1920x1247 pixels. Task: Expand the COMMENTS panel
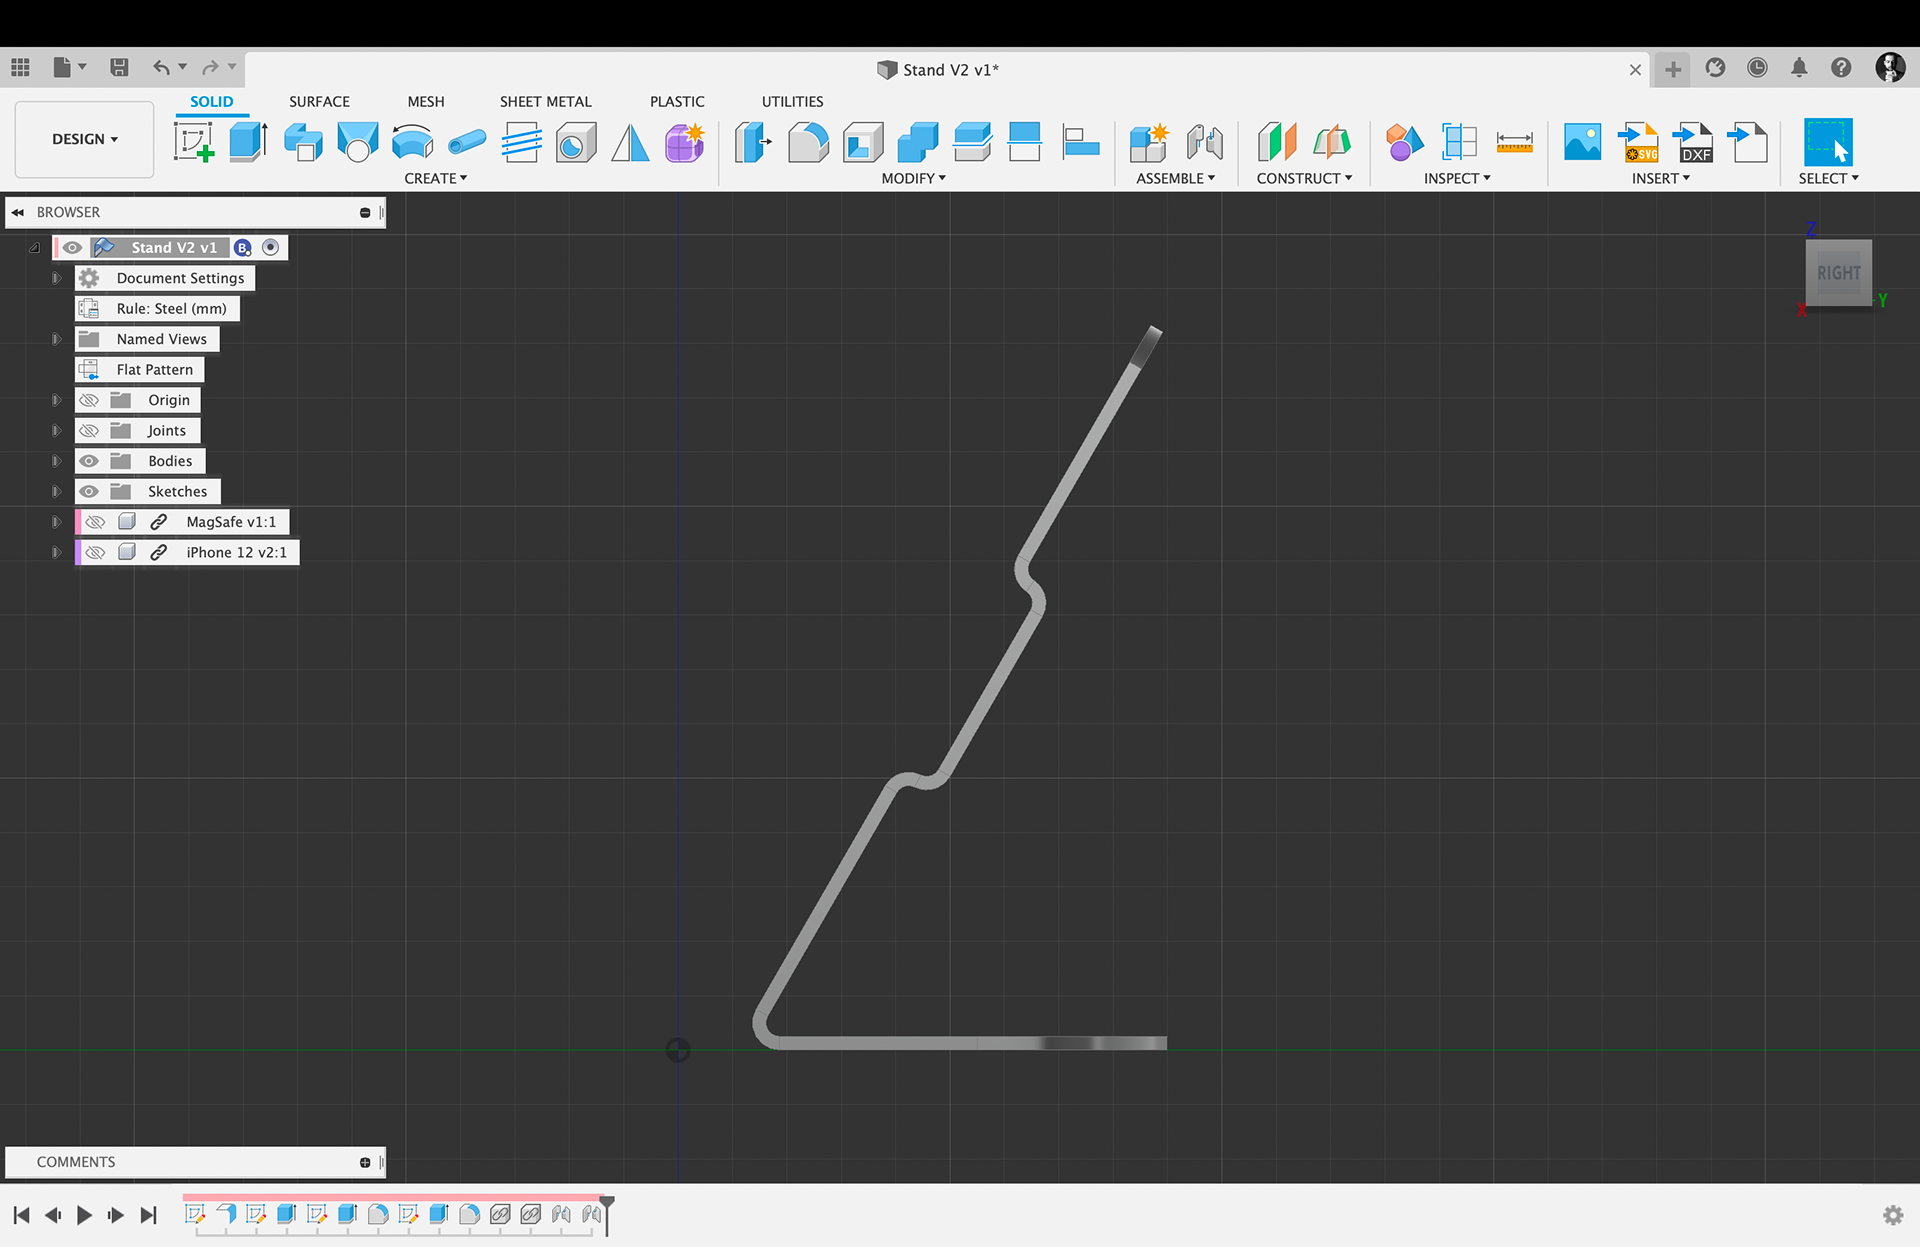pyautogui.click(x=365, y=1162)
